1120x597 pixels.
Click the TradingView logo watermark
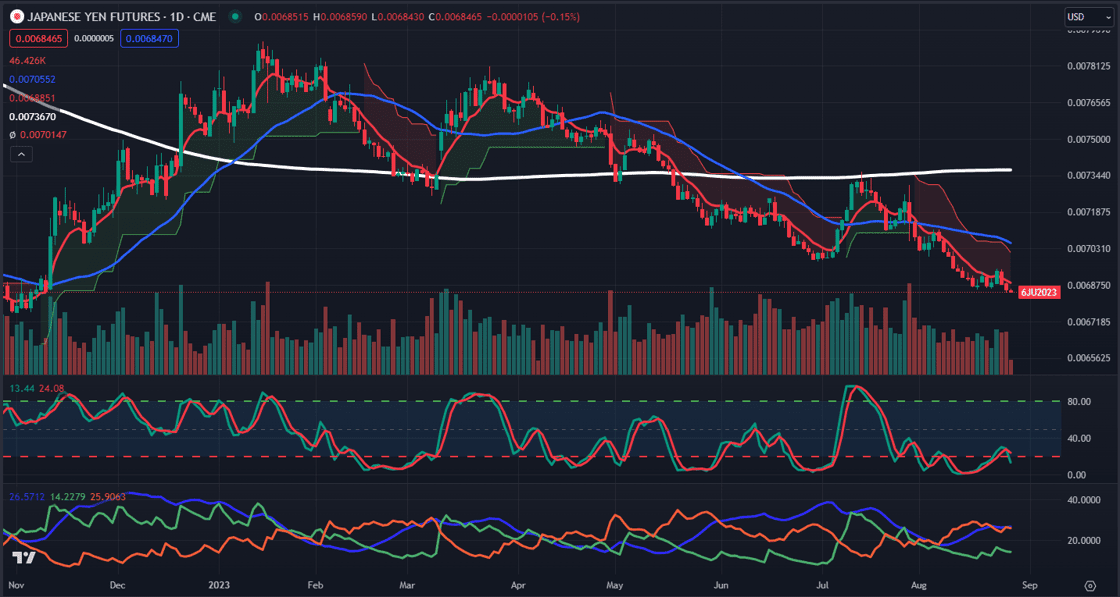(25, 558)
